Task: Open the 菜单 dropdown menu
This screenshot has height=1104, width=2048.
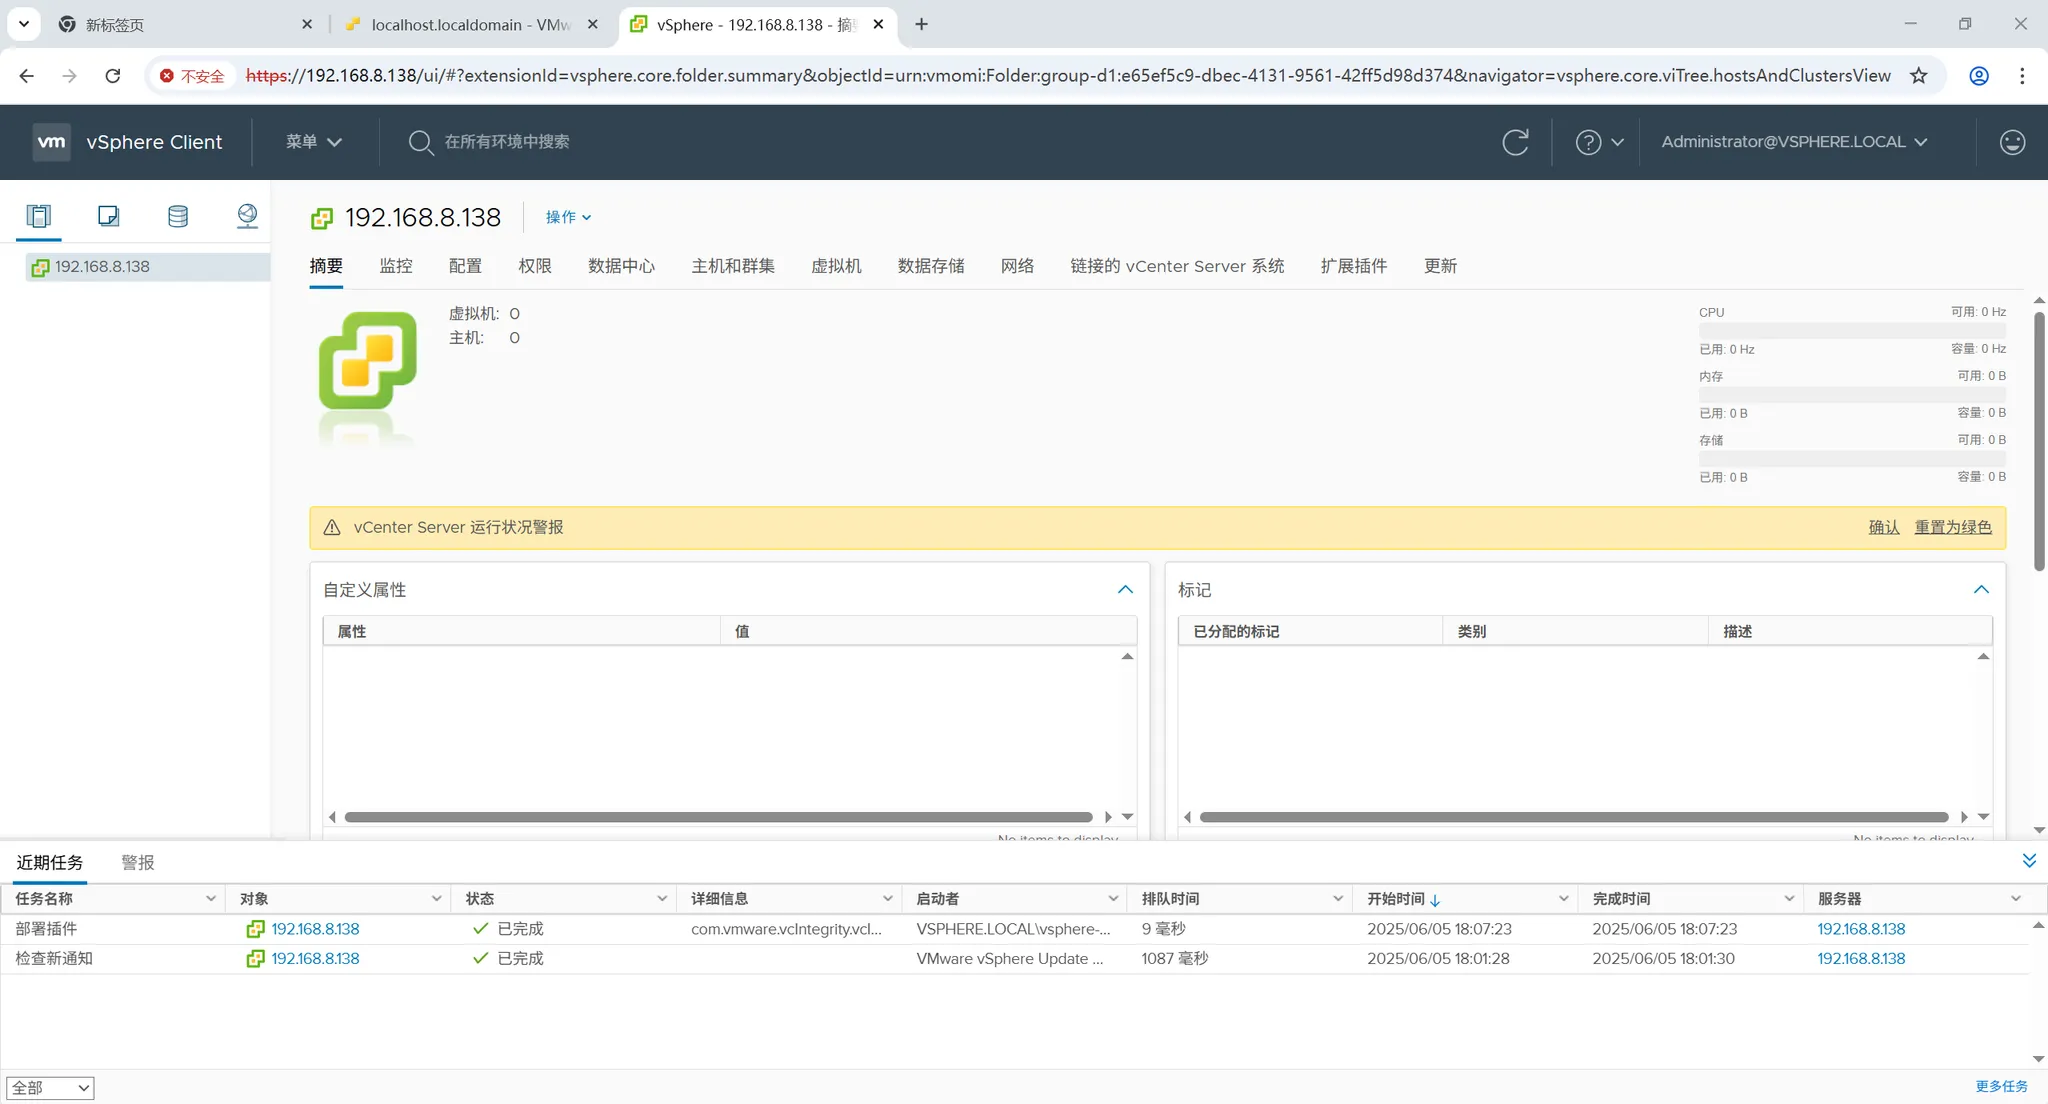Action: click(x=314, y=142)
